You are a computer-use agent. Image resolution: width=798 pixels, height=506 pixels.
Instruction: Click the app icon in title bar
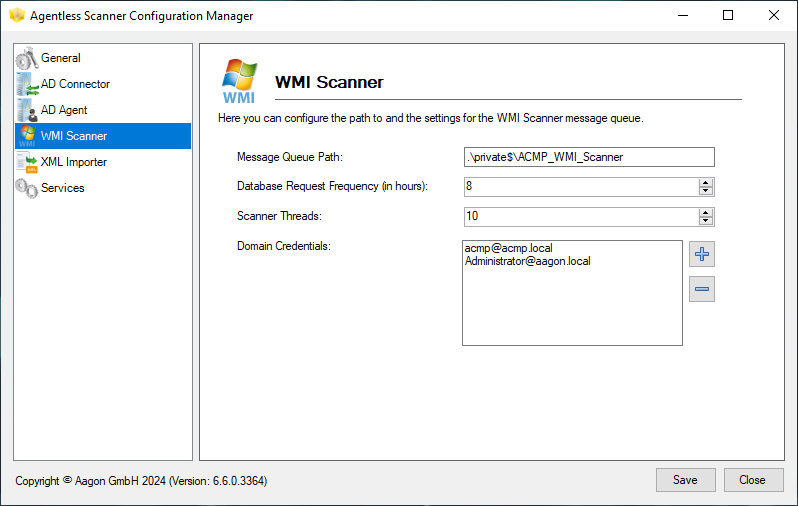click(x=17, y=15)
